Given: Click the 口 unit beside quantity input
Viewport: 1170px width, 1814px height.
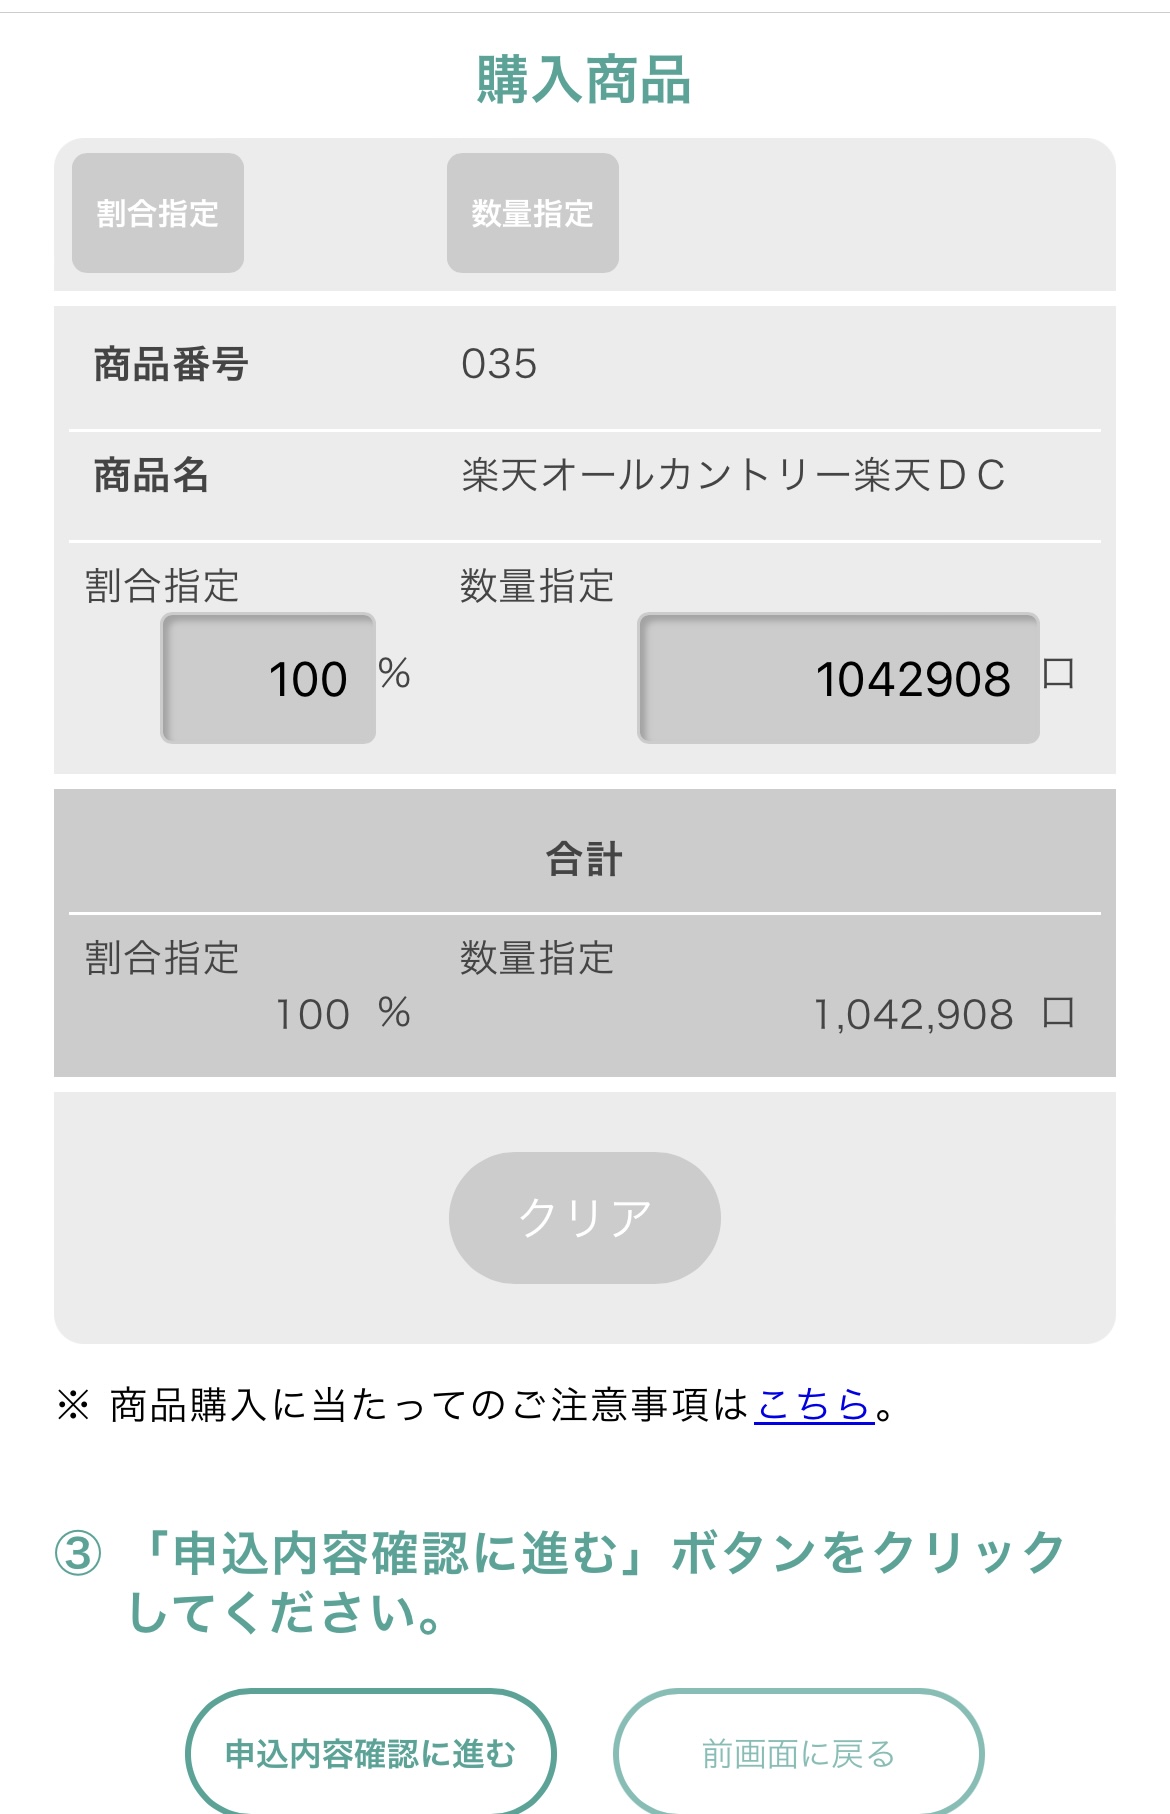Looking at the screenshot, I should click(x=1058, y=673).
